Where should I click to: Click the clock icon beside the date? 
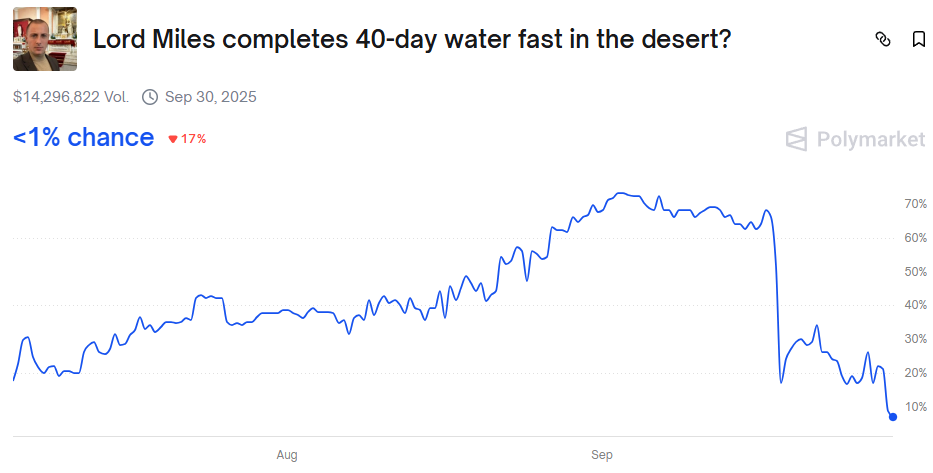point(150,97)
